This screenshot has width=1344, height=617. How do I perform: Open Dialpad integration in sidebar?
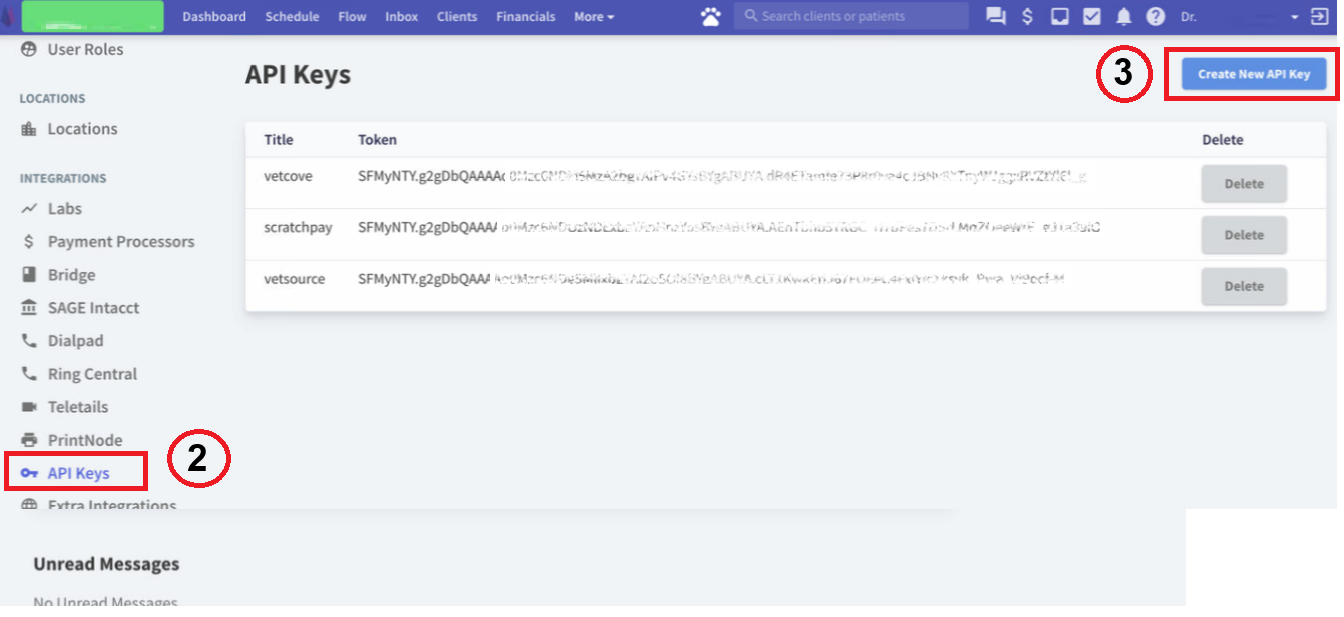75,341
